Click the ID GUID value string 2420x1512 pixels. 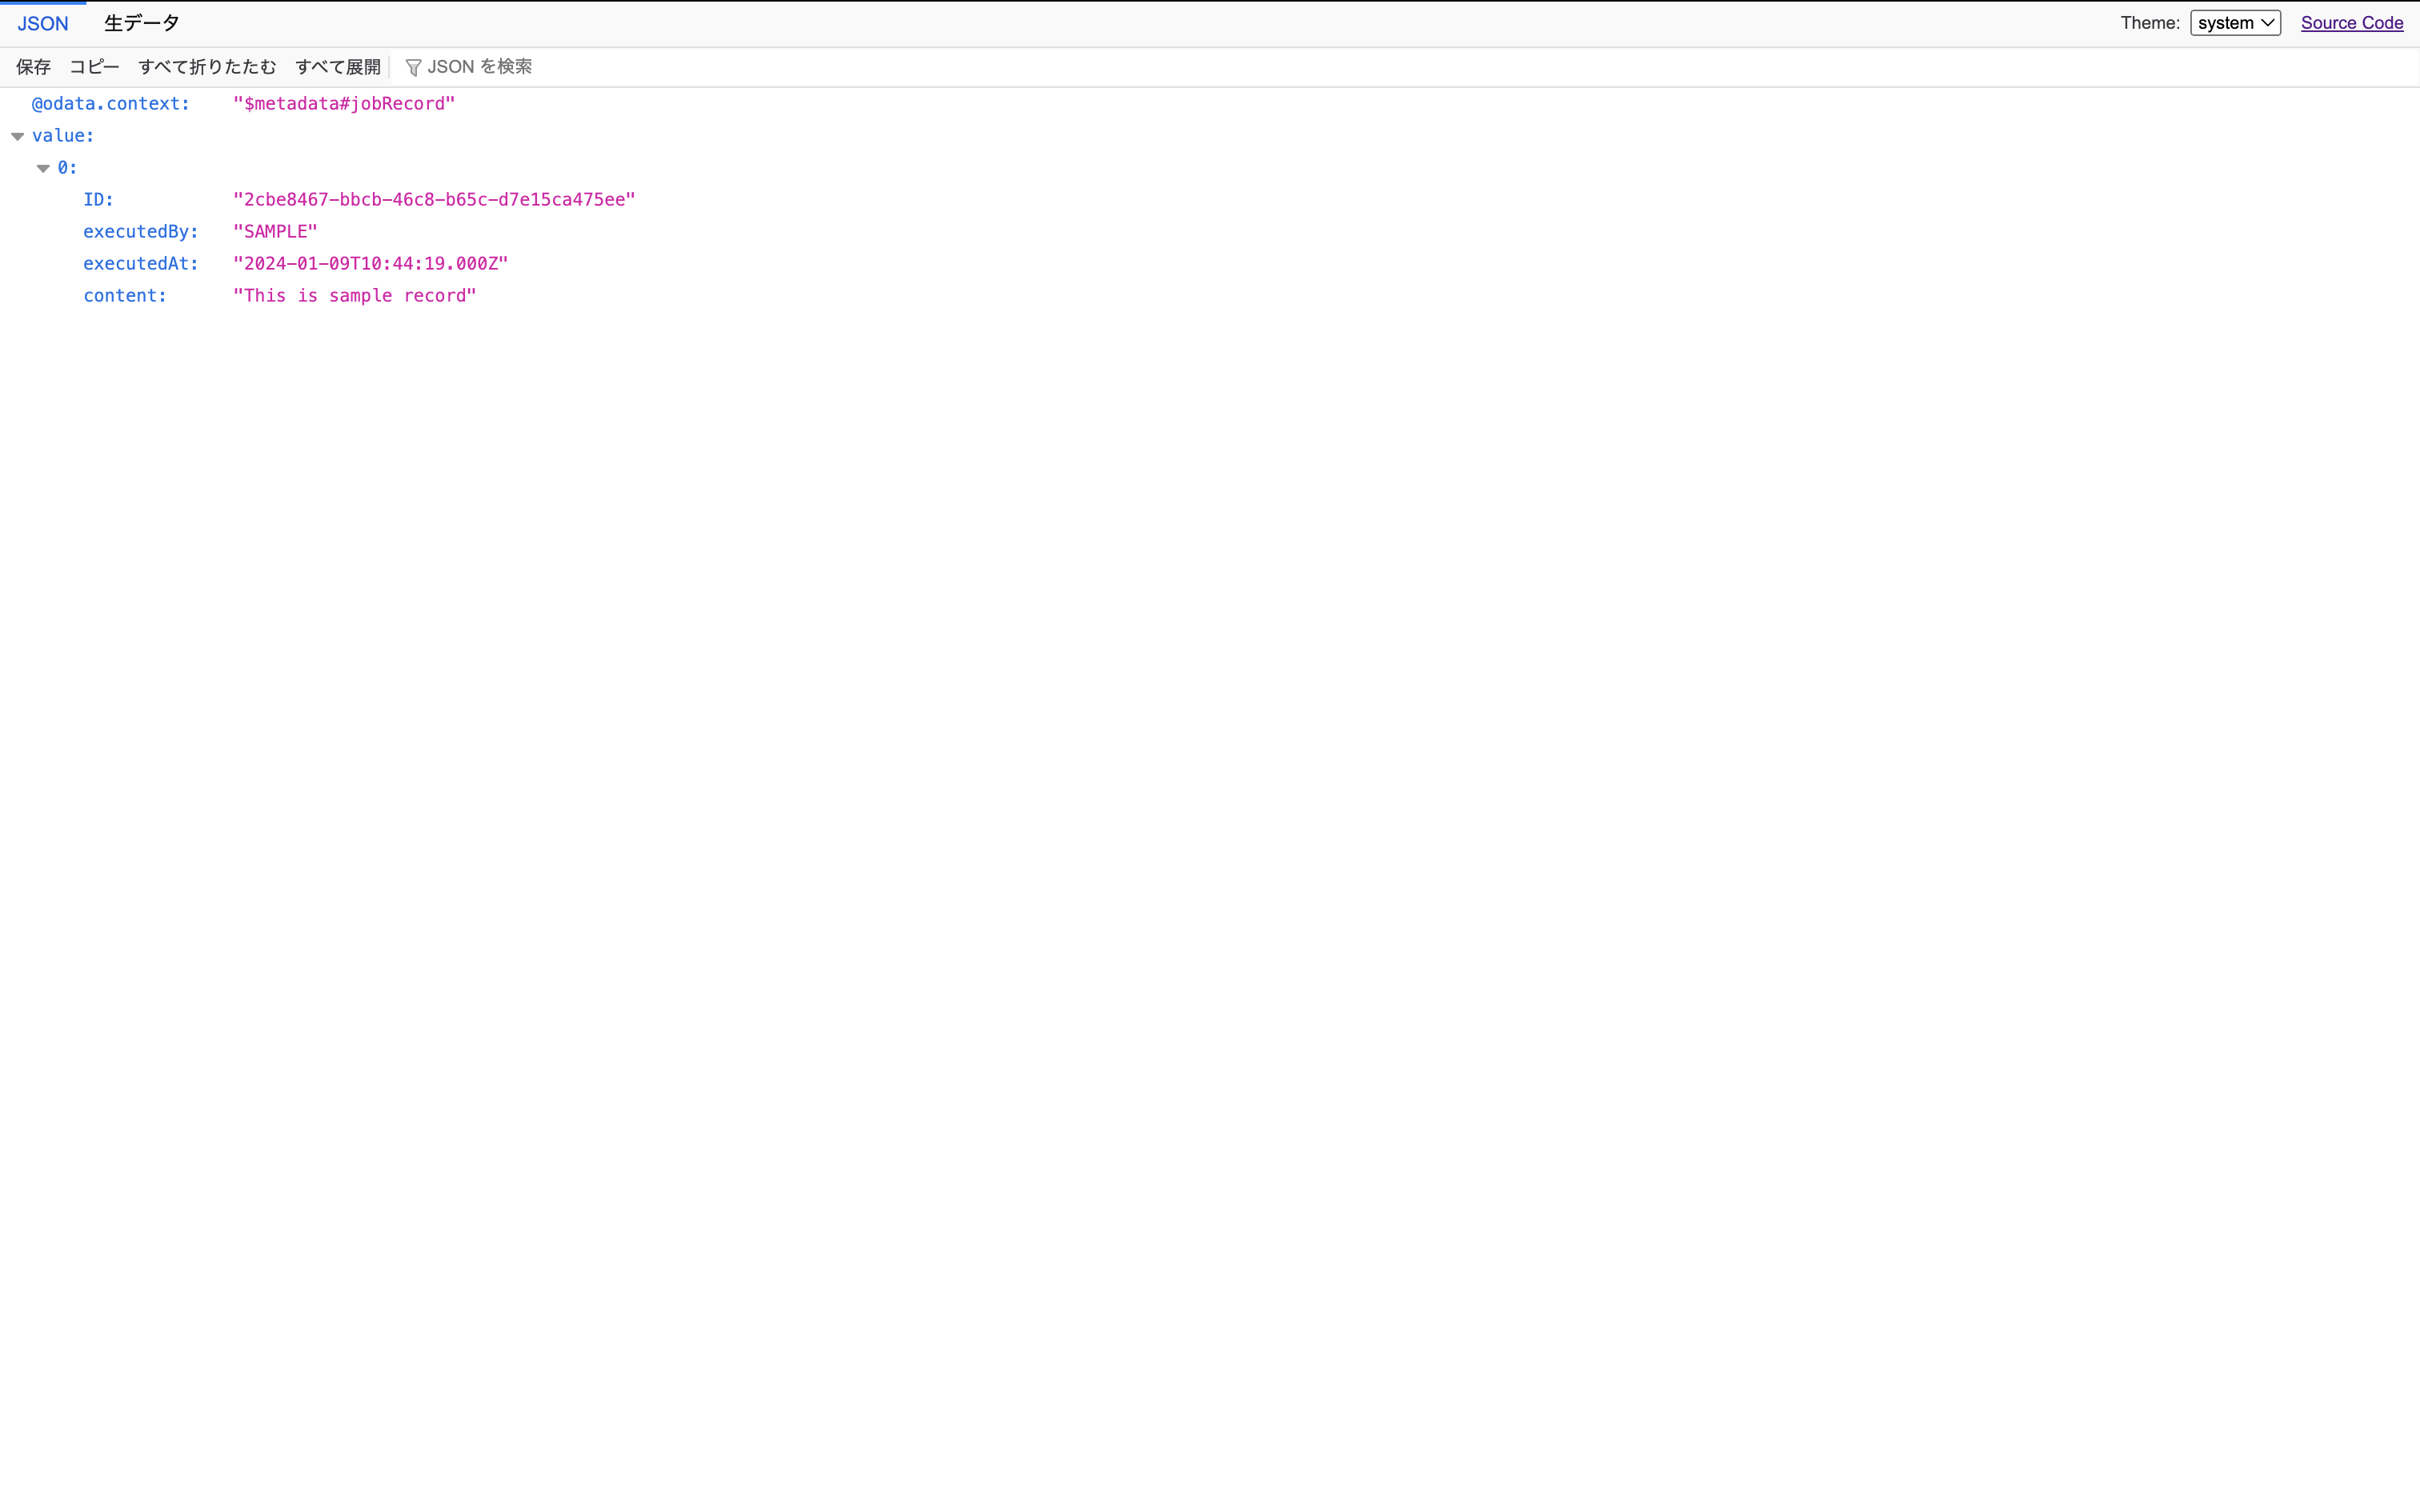click(x=434, y=200)
